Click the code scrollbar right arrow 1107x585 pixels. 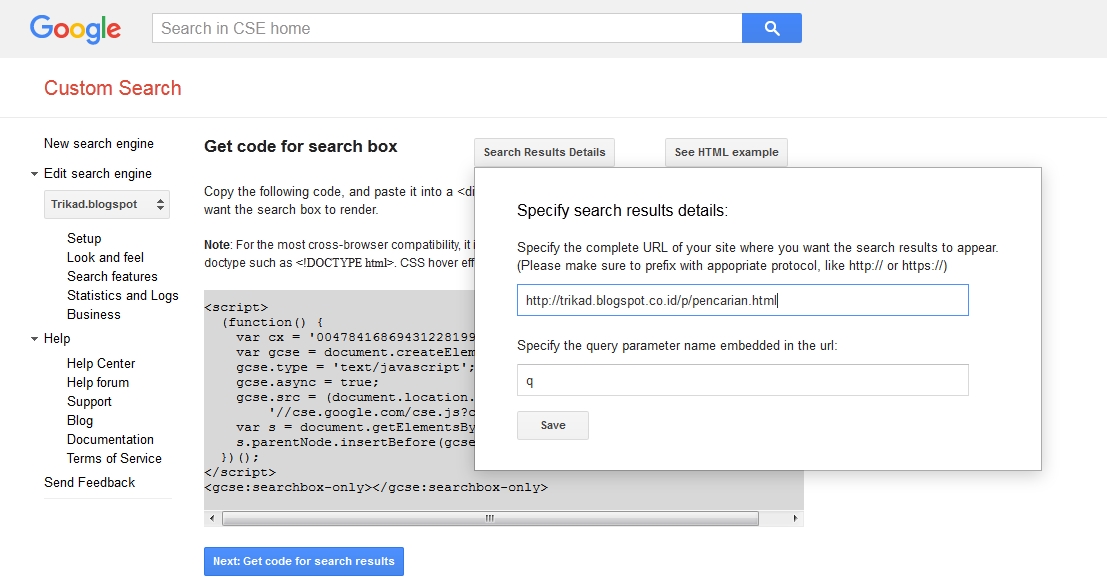coord(795,518)
